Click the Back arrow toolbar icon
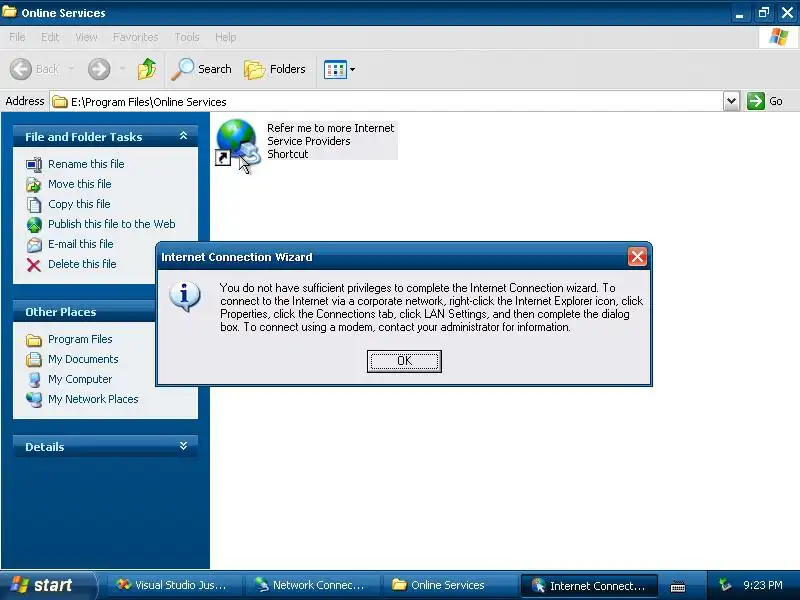Image resolution: width=800 pixels, height=600 pixels. point(21,69)
